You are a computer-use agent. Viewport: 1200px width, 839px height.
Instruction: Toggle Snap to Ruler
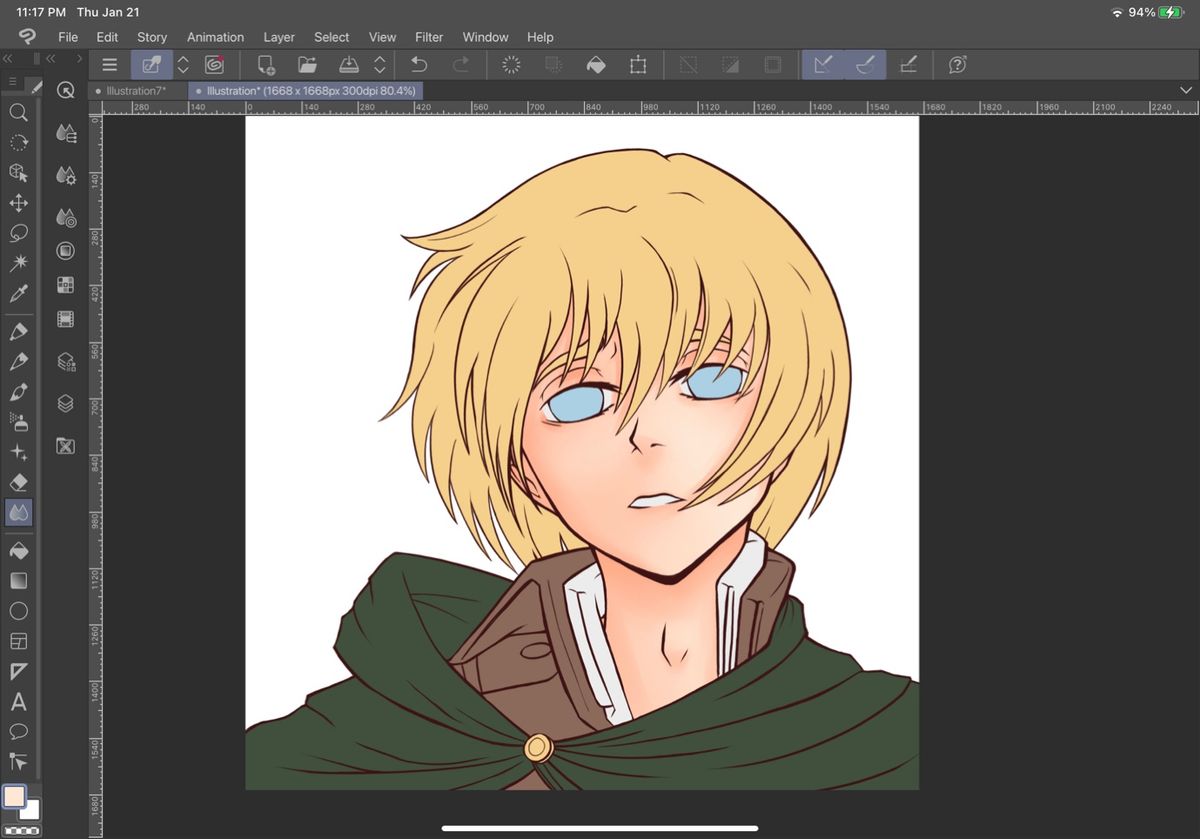(x=823, y=65)
